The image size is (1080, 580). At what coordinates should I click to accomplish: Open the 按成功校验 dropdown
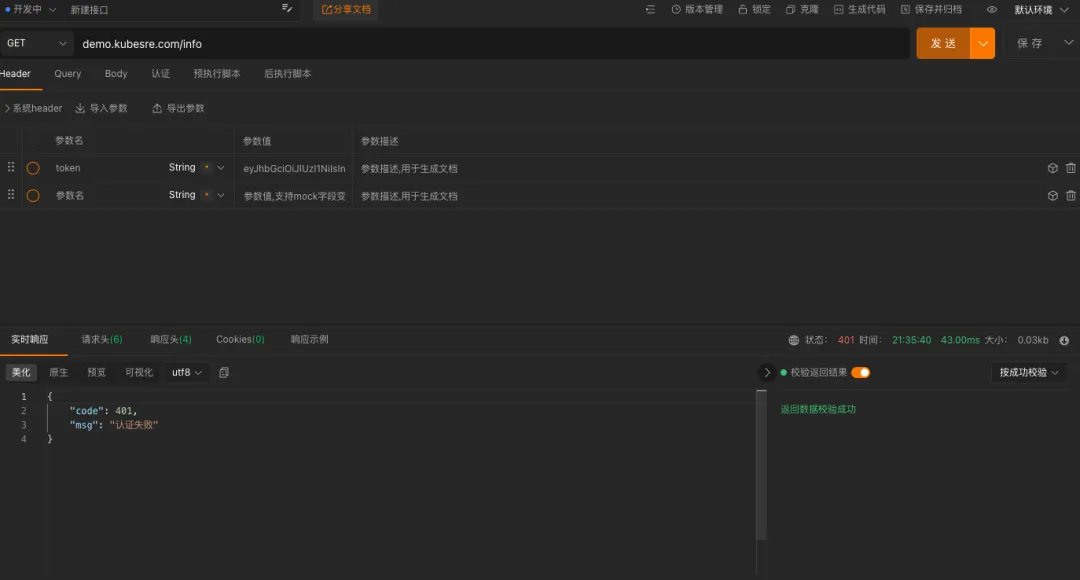click(x=1028, y=373)
